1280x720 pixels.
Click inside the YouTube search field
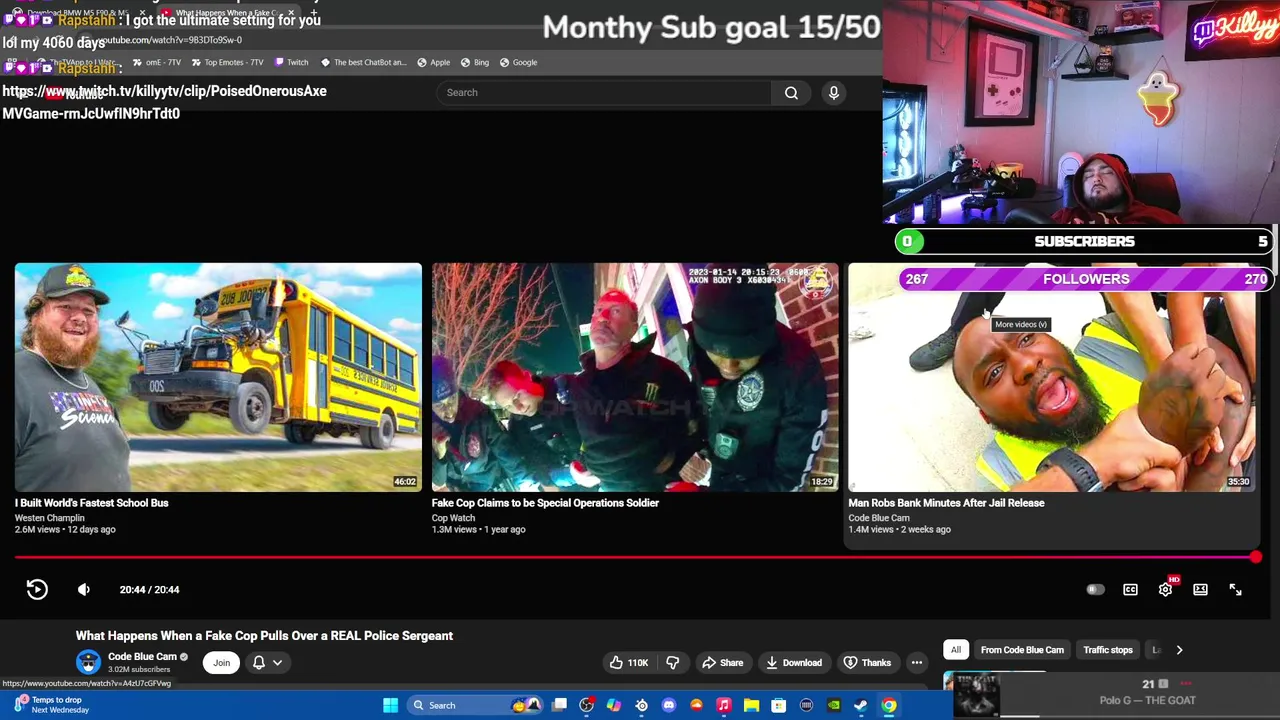[x=603, y=92]
